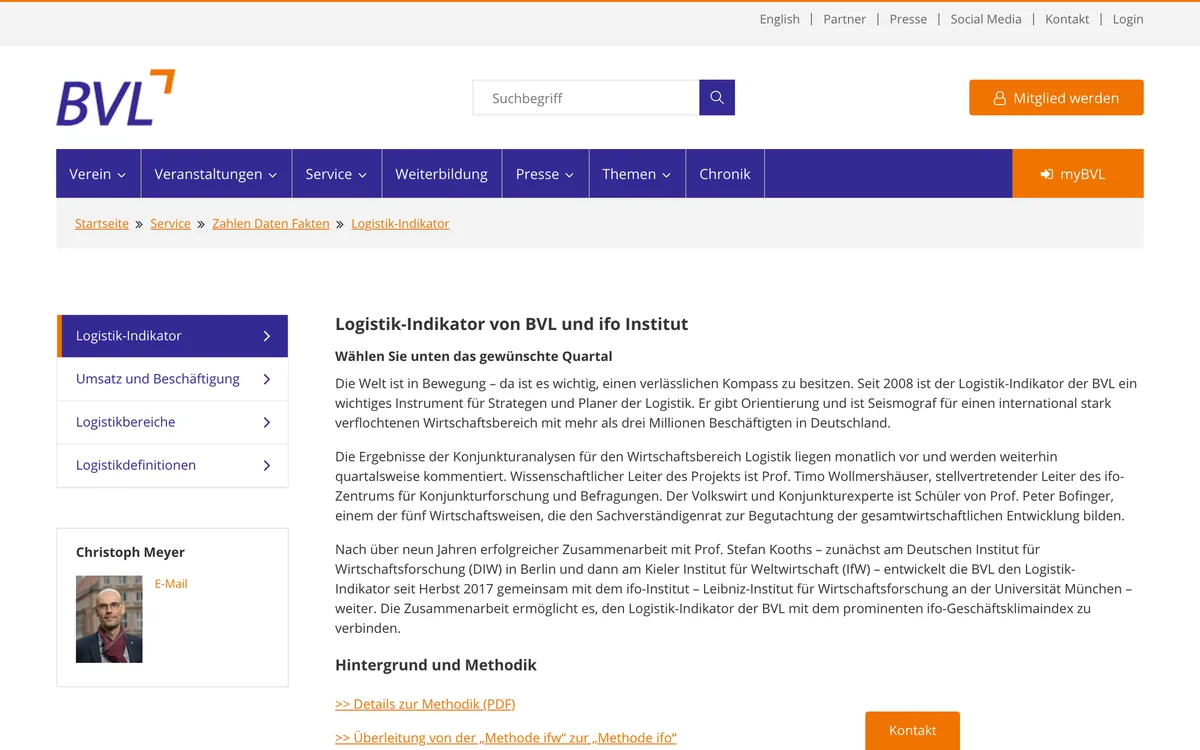Click Christoph Meyer's E-Mail link
1200x750 pixels.
(171, 584)
